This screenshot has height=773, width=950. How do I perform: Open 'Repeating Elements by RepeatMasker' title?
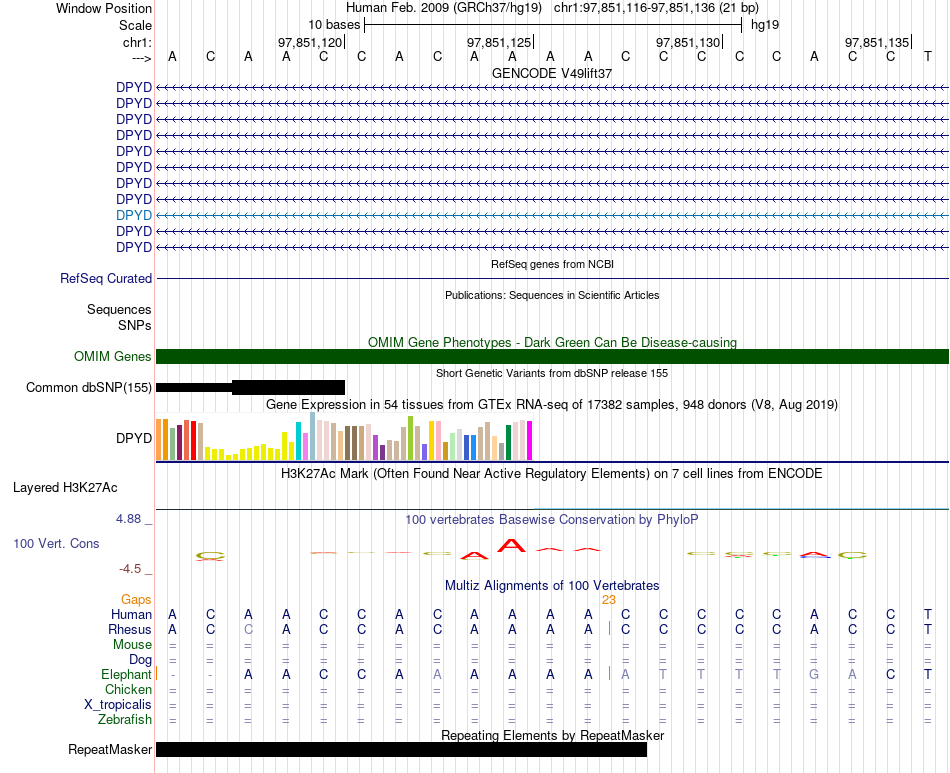[552, 735]
